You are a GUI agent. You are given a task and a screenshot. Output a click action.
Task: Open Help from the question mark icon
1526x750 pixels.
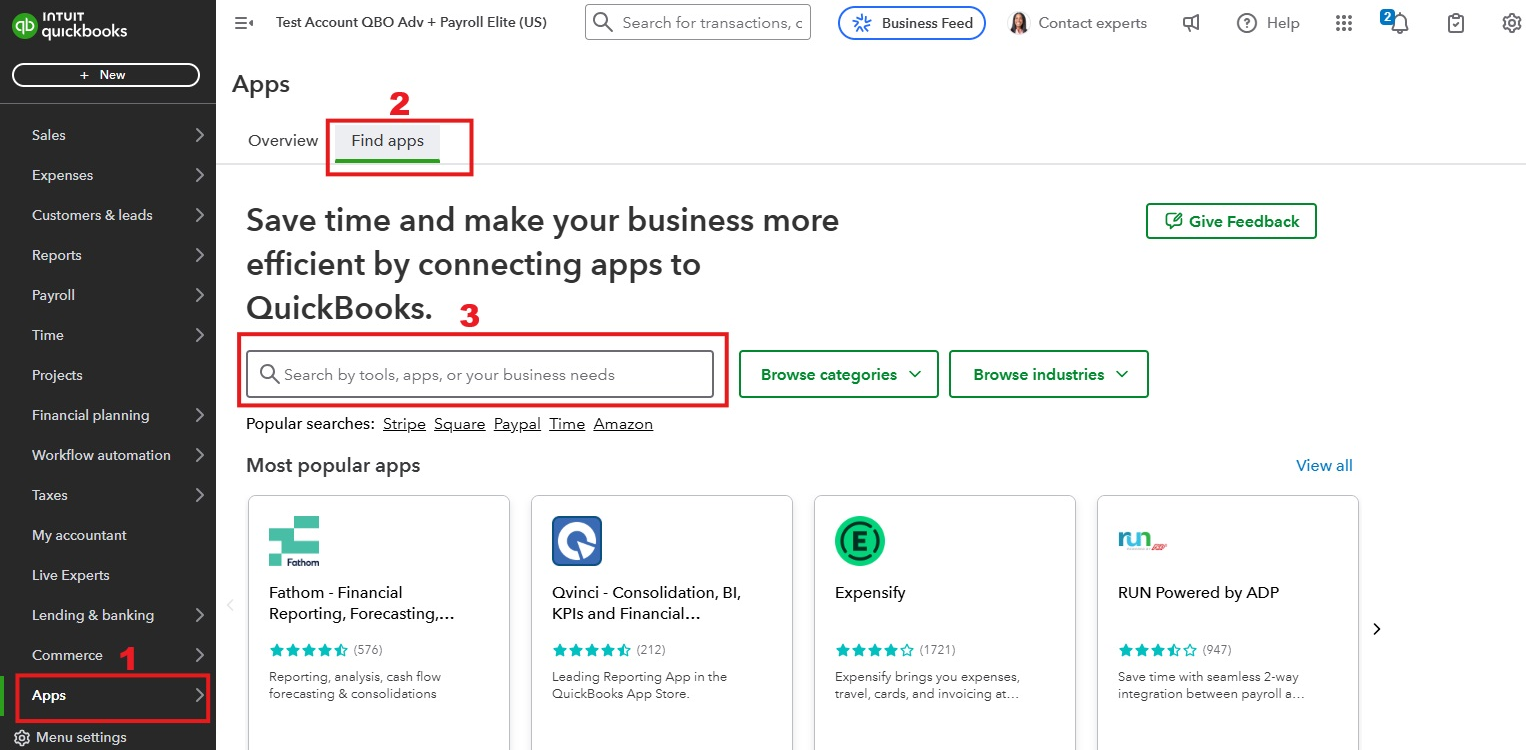click(x=1246, y=23)
